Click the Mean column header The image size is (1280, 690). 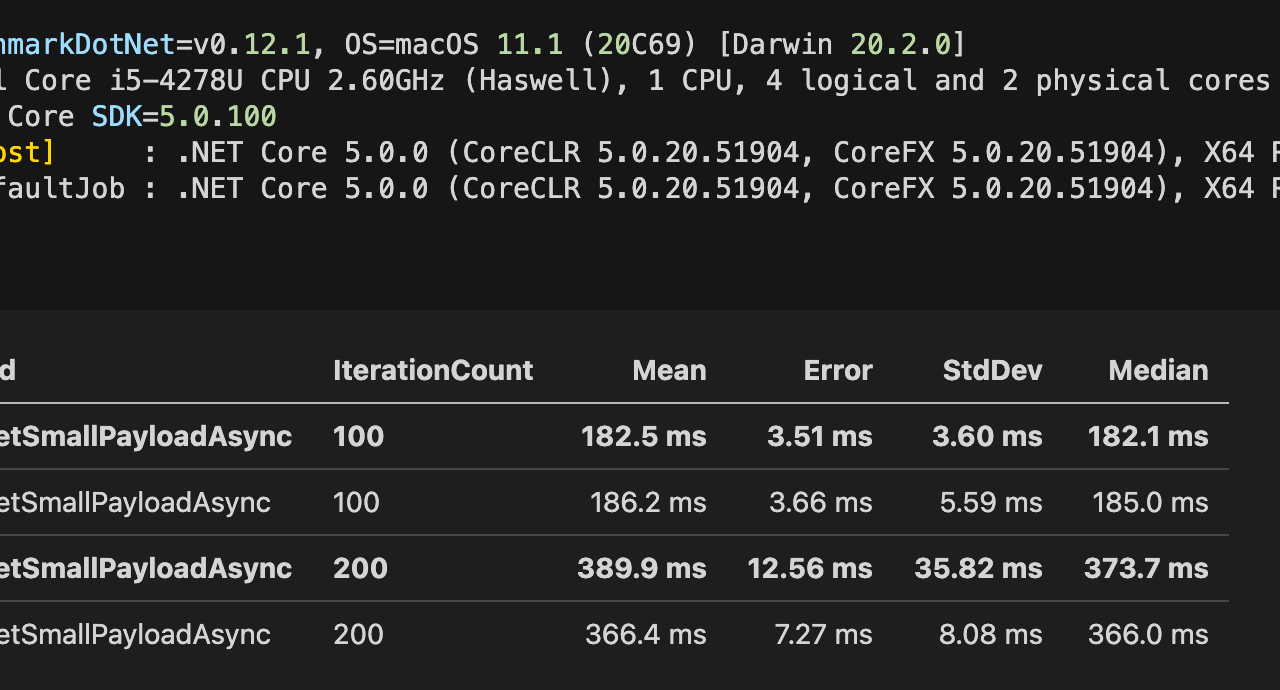[669, 371]
